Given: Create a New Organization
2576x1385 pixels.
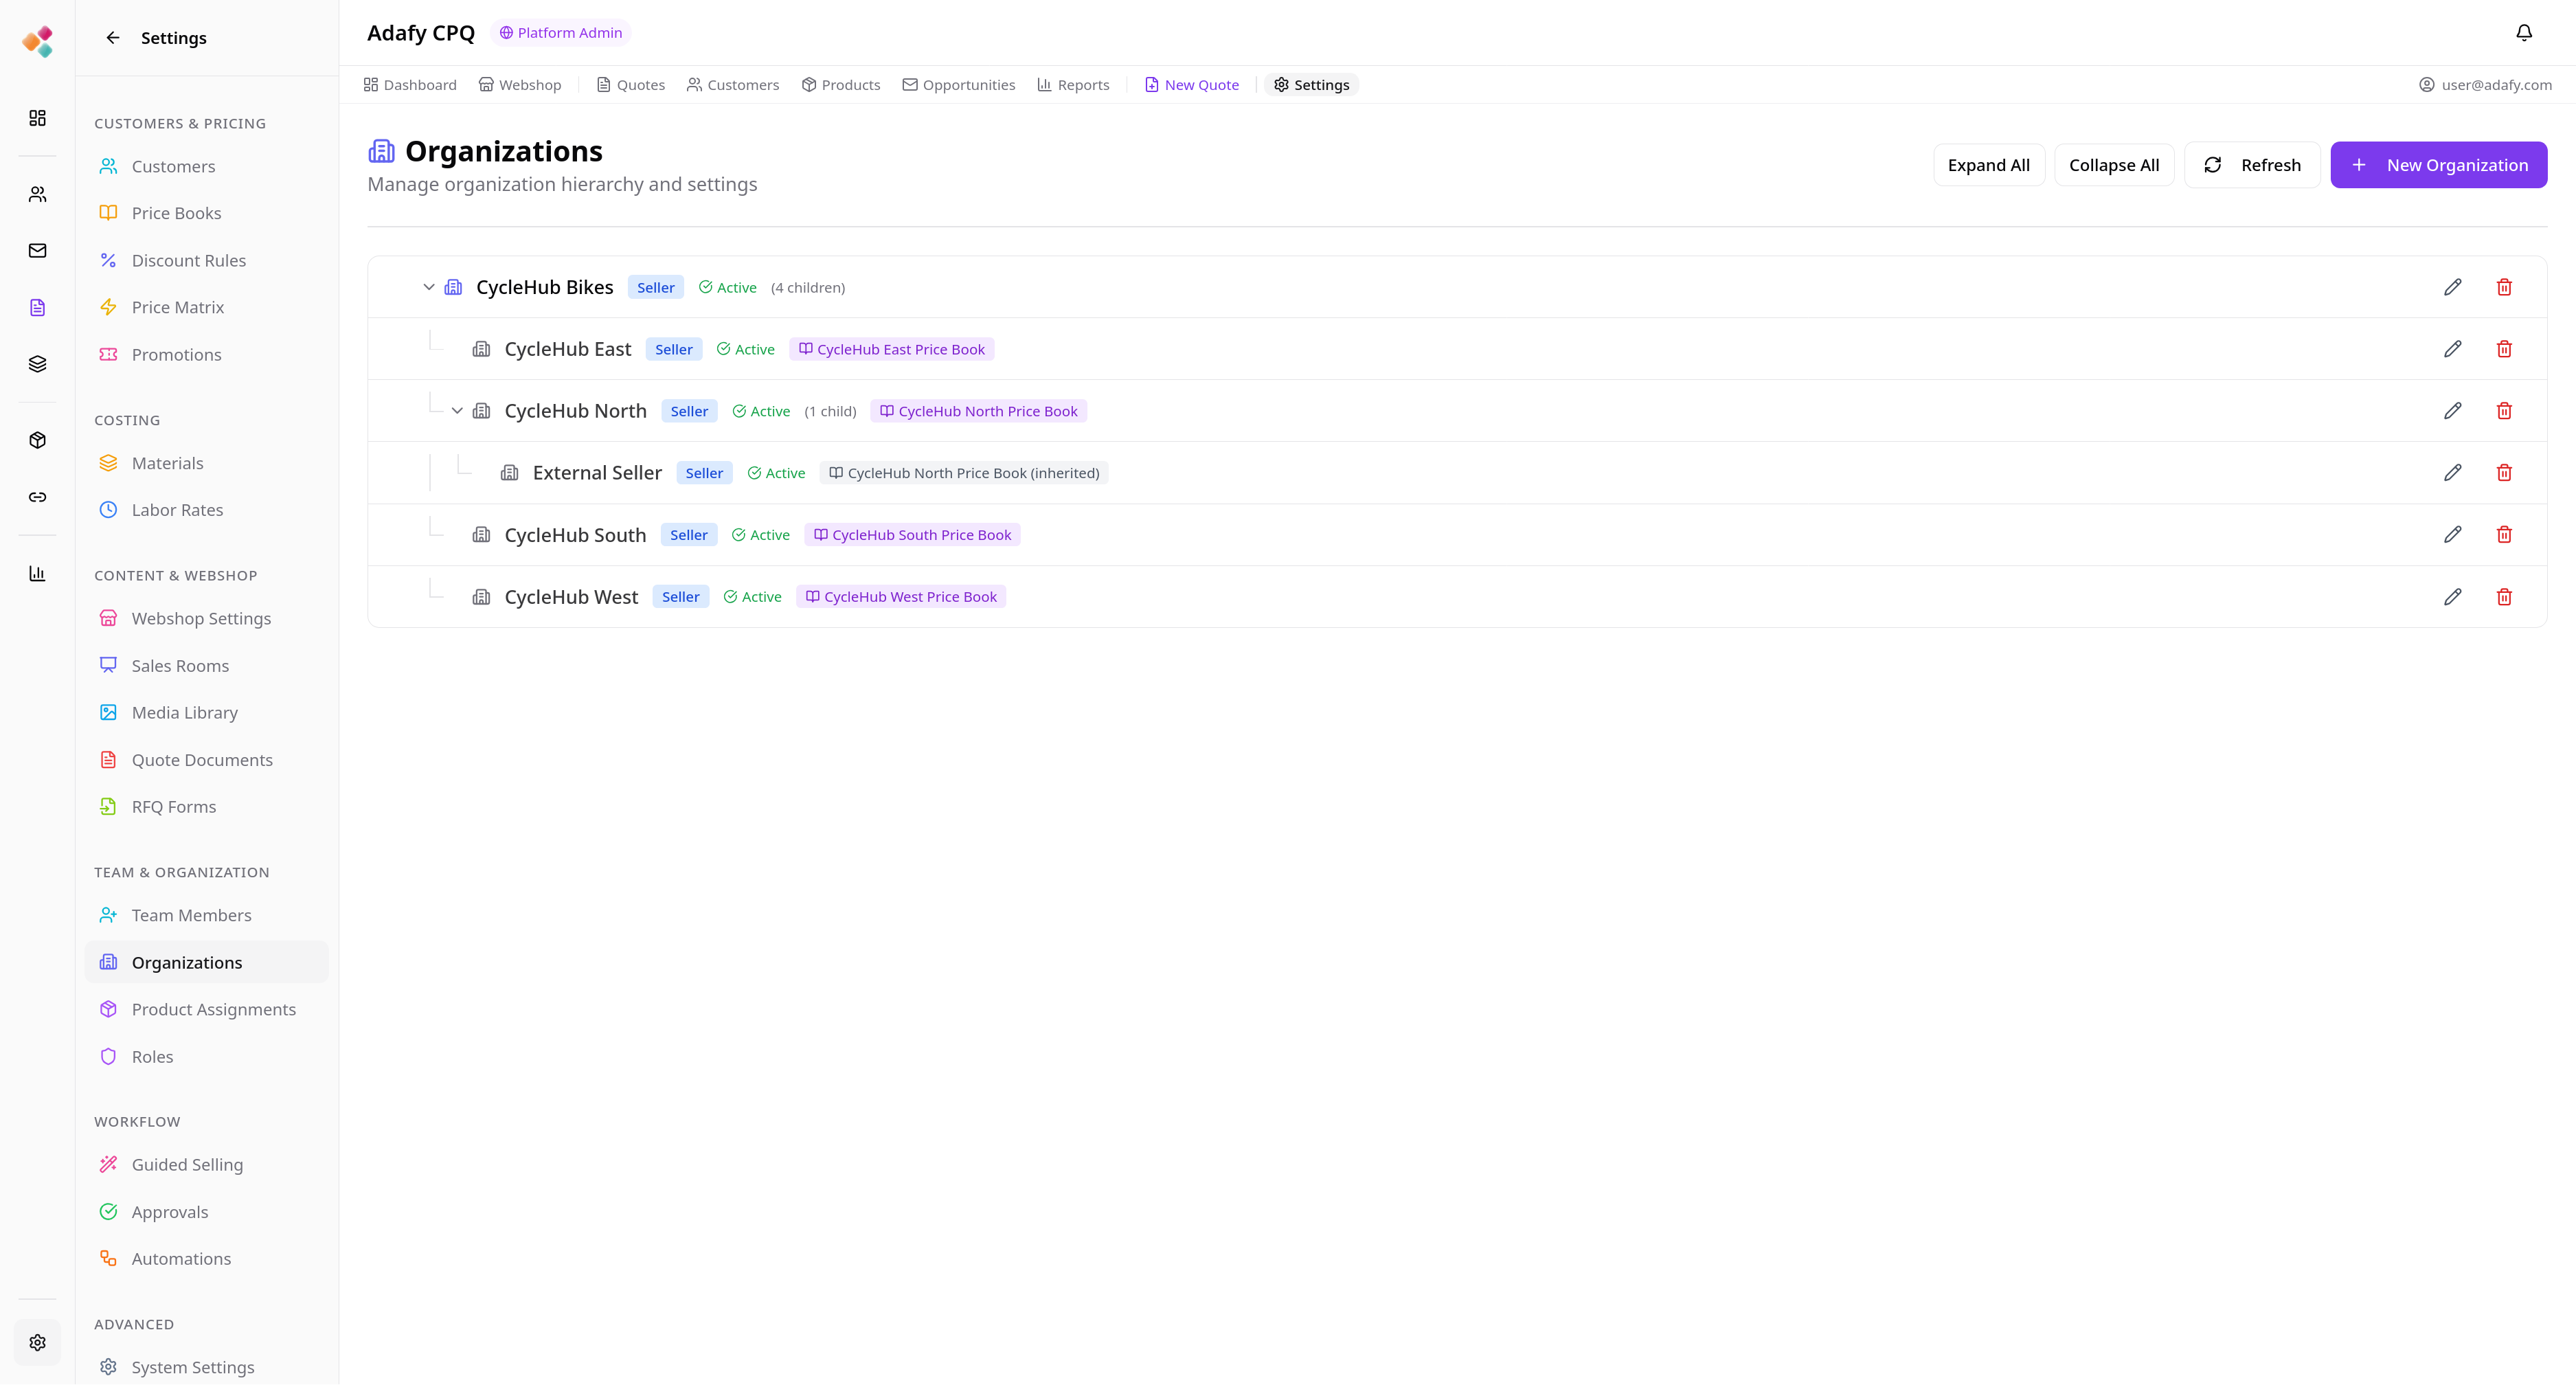Looking at the screenshot, I should click(2438, 165).
